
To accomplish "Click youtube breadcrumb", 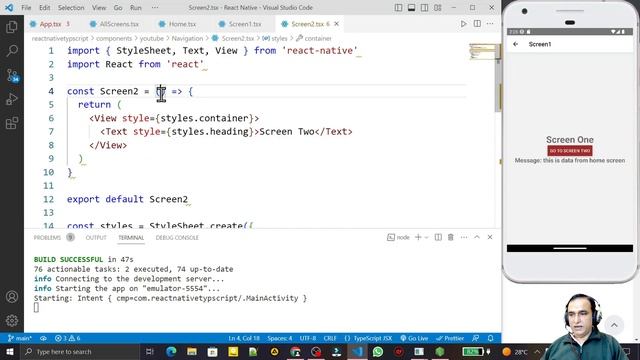I will tap(151, 38).
